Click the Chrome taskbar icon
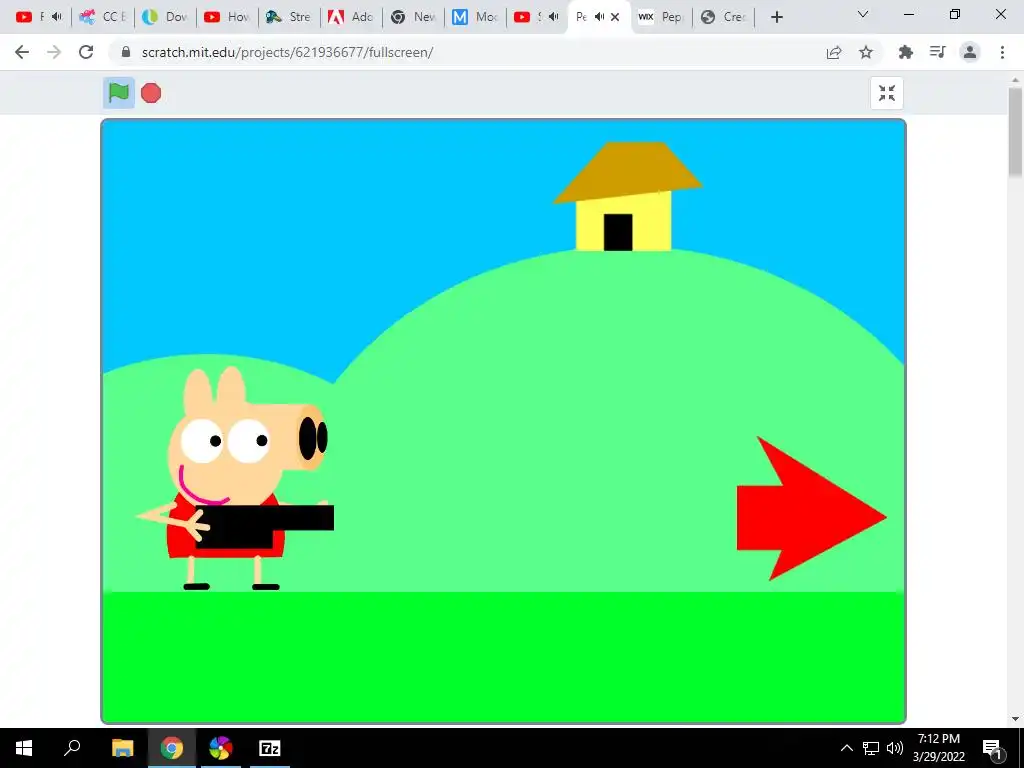This screenshot has height=768, width=1024. coord(172,748)
